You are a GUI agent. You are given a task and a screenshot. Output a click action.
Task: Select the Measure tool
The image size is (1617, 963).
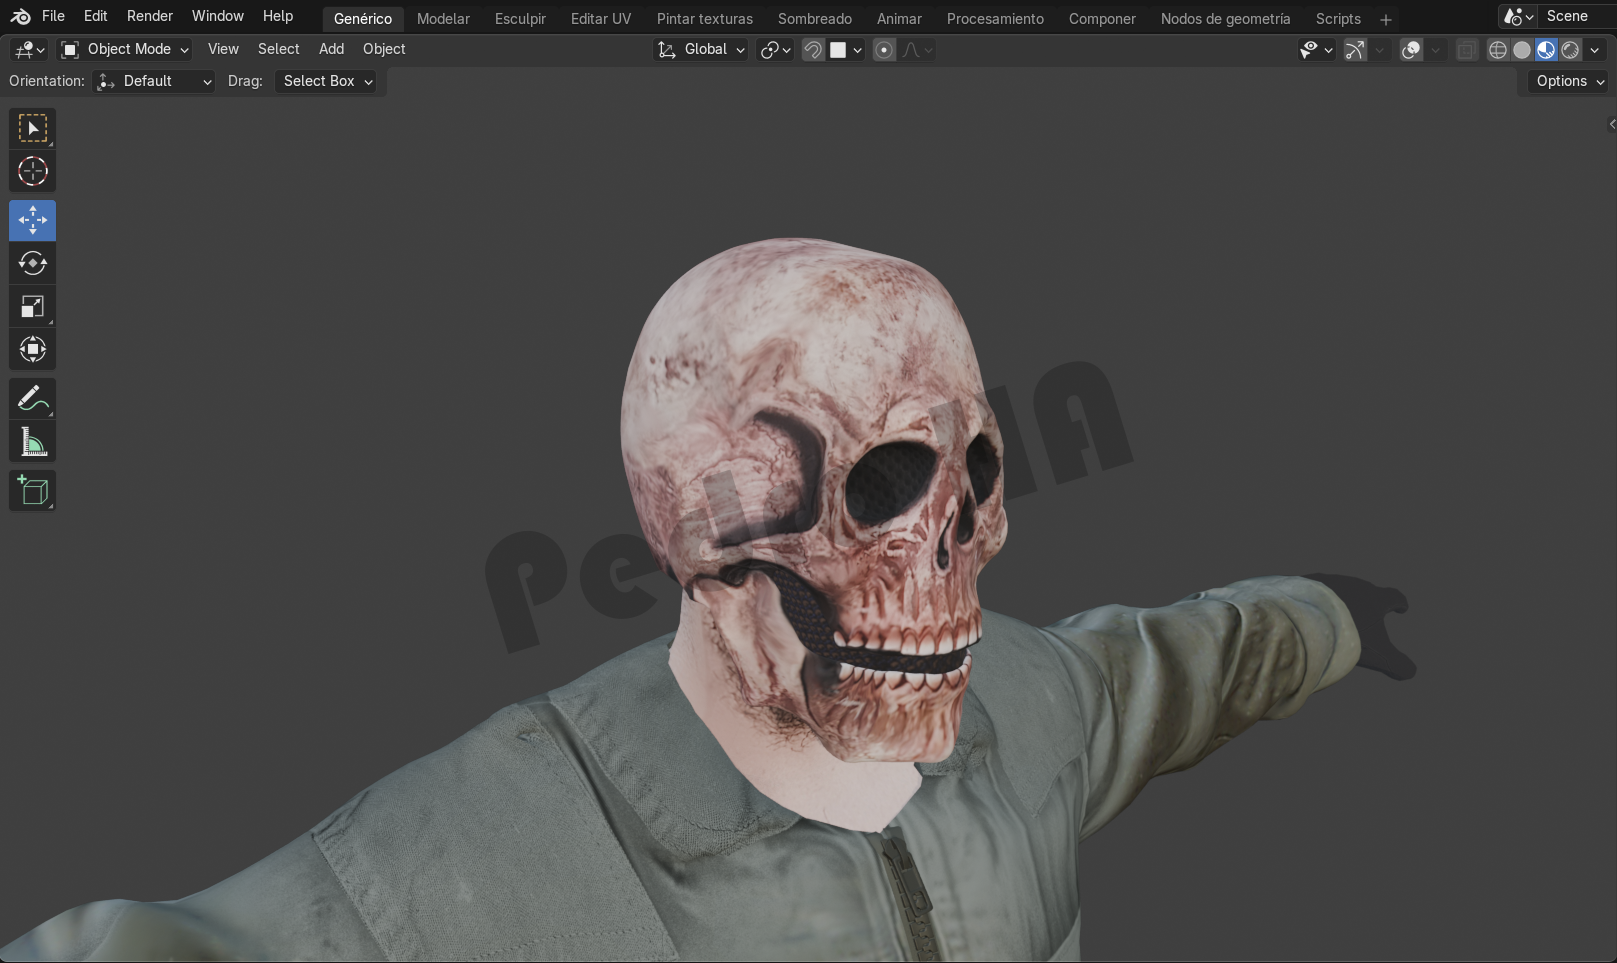coord(32,442)
